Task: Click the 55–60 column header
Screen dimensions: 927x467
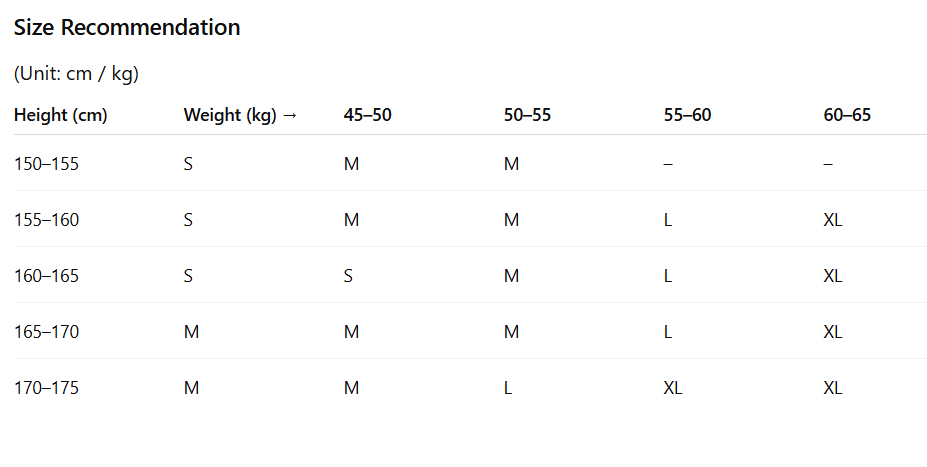Action: 687,115
